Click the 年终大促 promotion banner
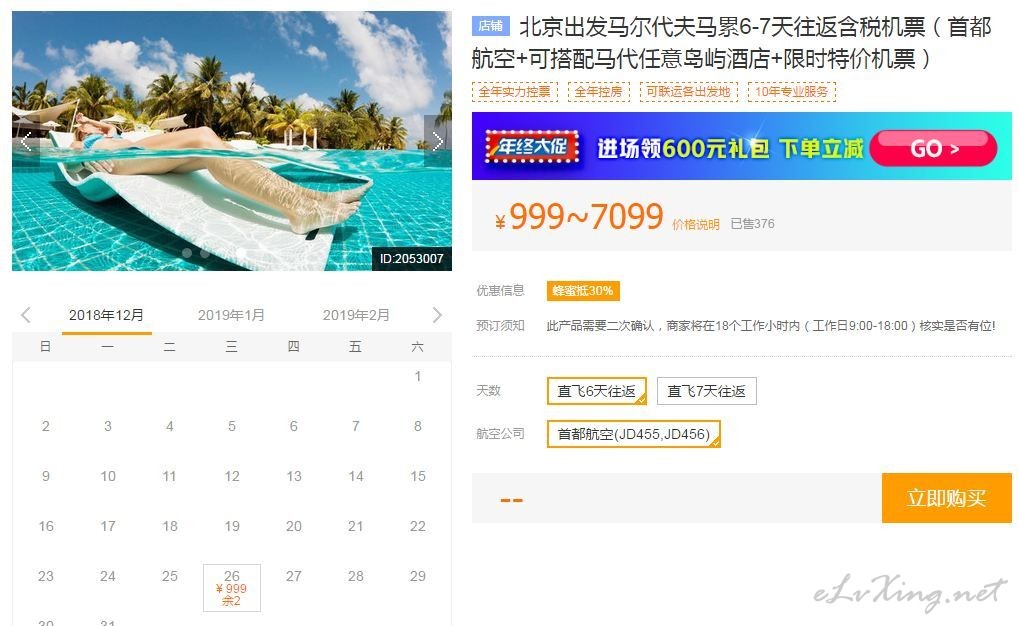The width and height of the screenshot is (1018, 626). click(741, 146)
